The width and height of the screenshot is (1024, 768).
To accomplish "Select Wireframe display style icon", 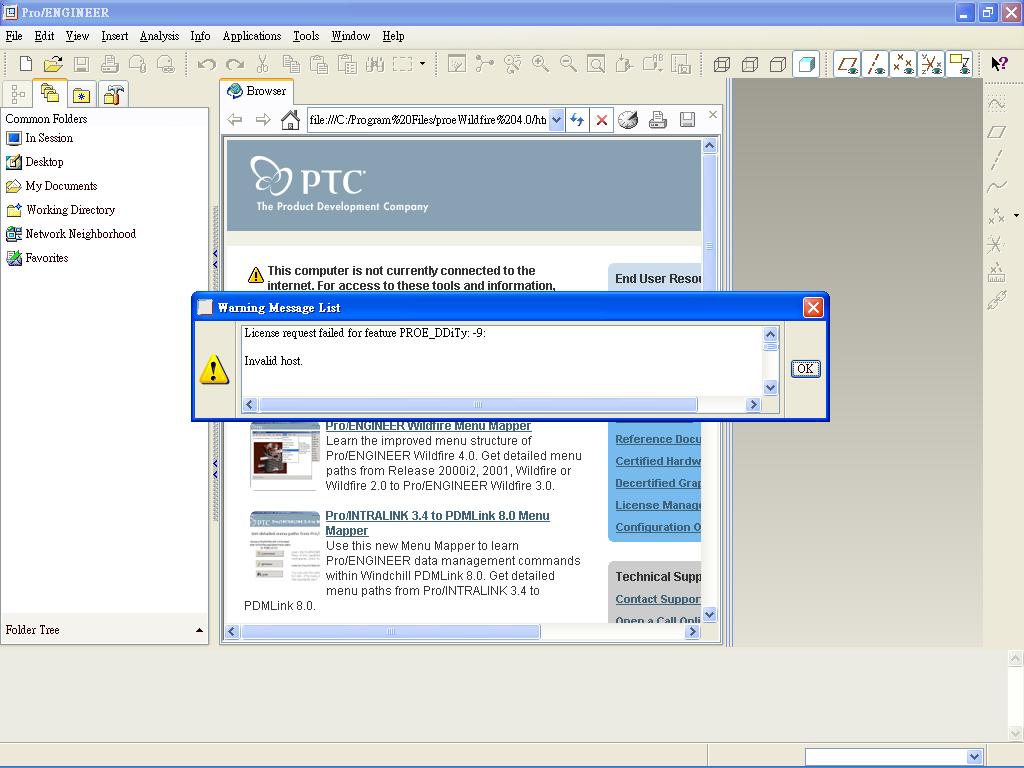I will coord(722,64).
